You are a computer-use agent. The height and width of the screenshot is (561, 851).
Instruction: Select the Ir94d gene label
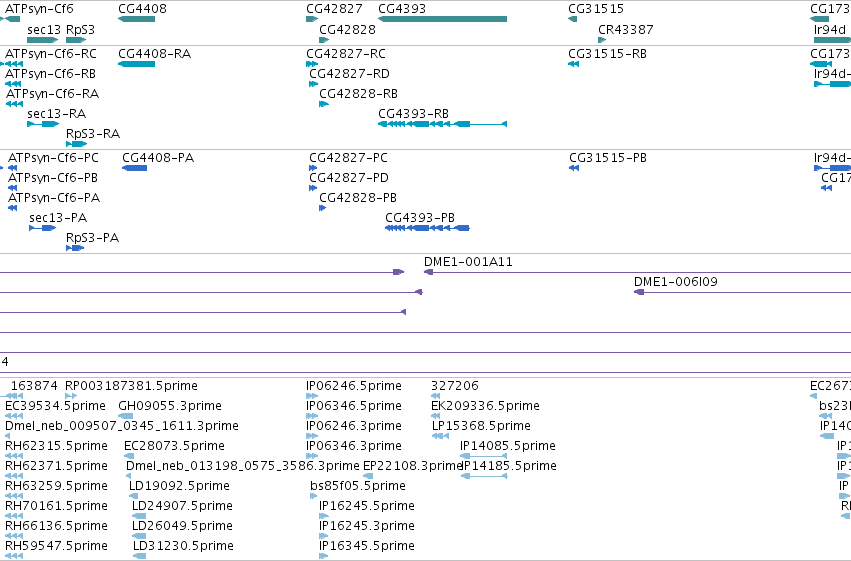[x=830, y=29]
